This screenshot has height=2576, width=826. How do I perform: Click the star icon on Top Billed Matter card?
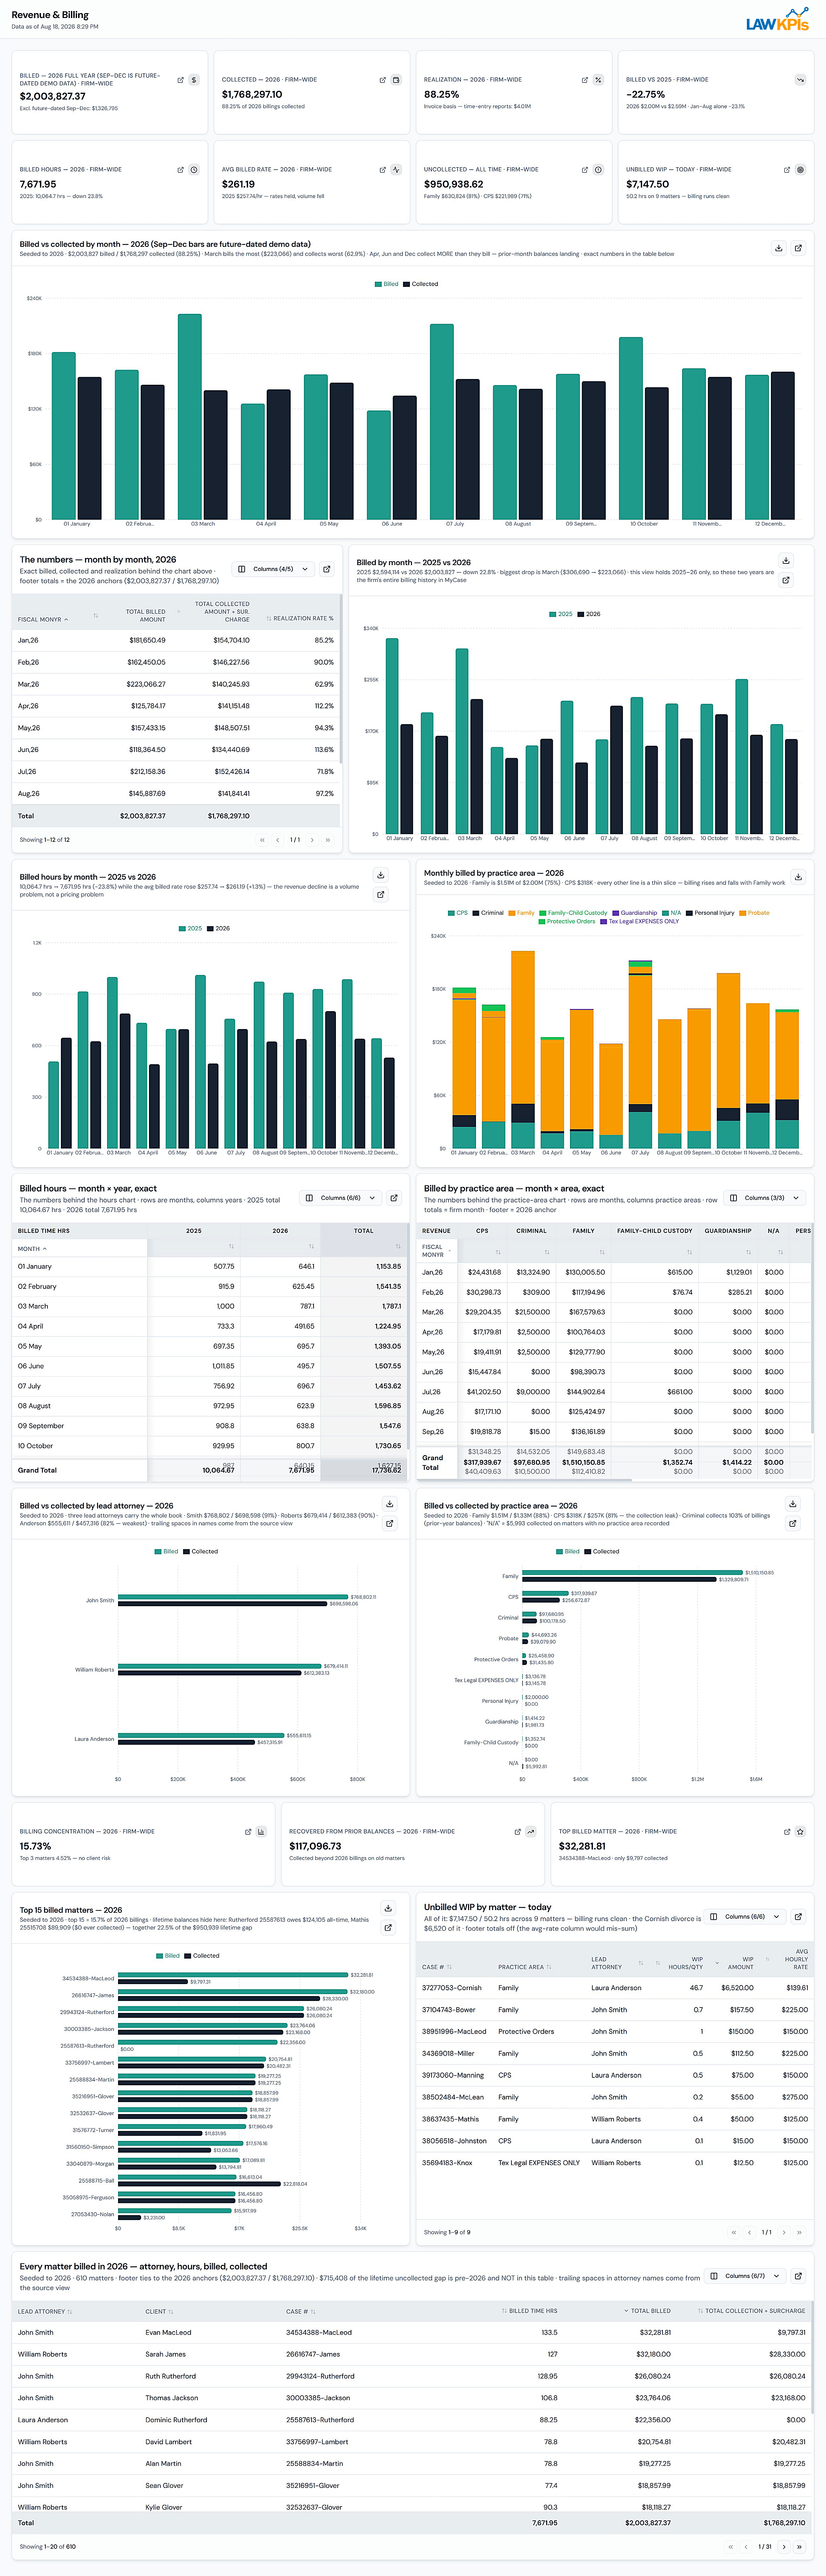(x=800, y=1832)
